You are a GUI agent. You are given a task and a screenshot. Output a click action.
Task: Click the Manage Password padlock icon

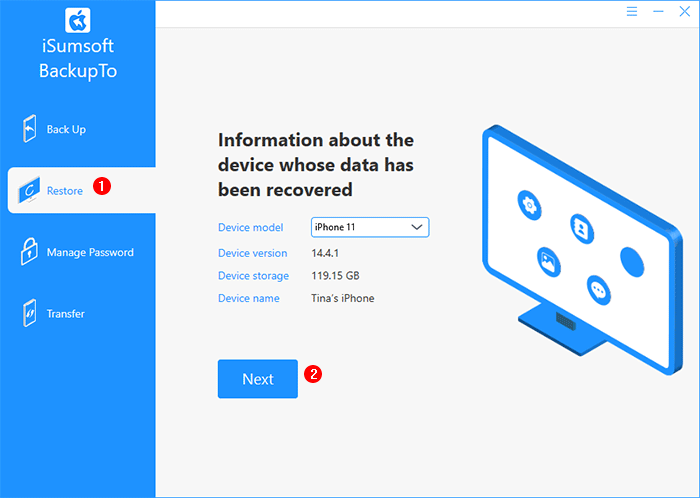click(29, 252)
